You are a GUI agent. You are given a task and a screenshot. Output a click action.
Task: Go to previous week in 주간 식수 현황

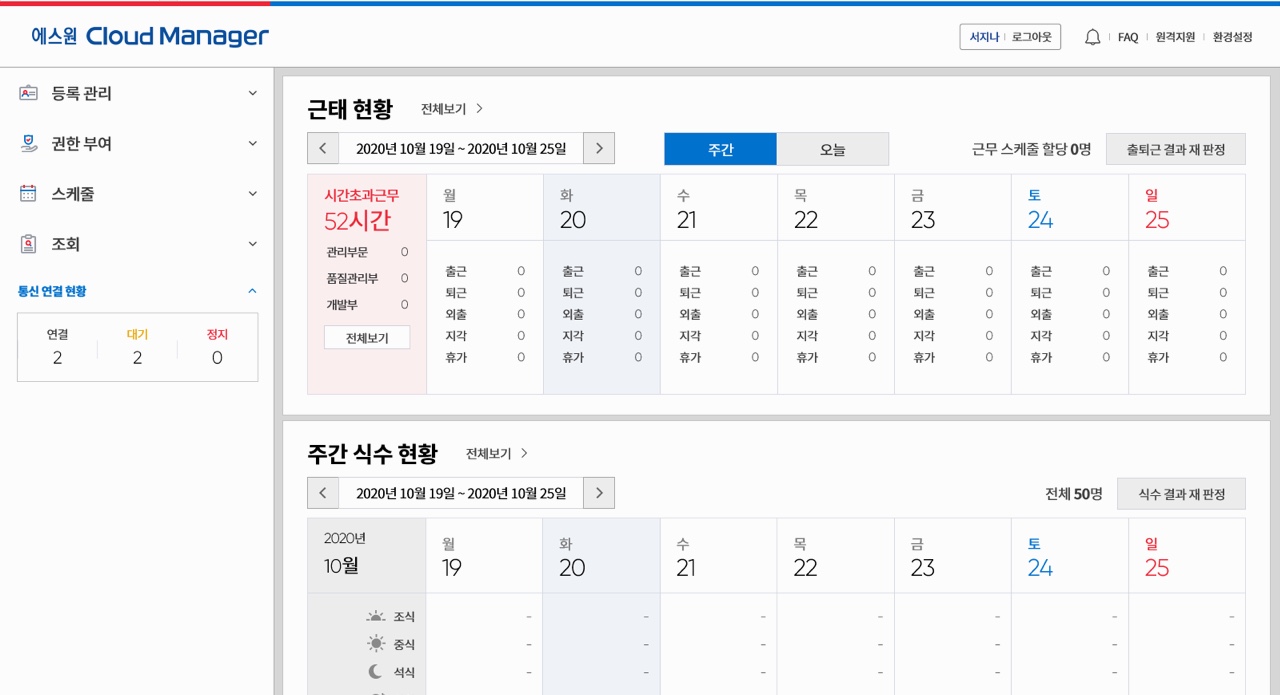(x=323, y=493)
